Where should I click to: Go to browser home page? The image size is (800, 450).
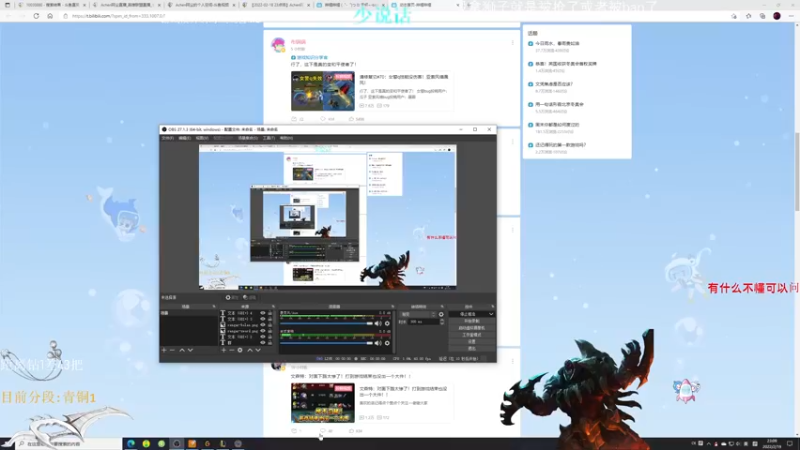click(x=50, y=16)
